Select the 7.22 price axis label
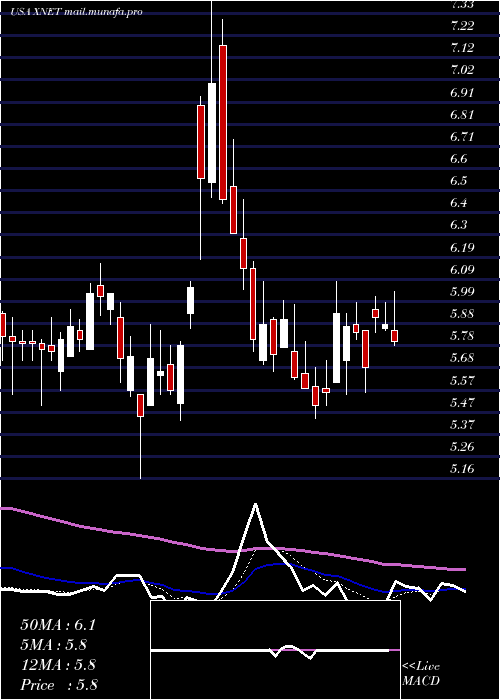 click(462, 26)
